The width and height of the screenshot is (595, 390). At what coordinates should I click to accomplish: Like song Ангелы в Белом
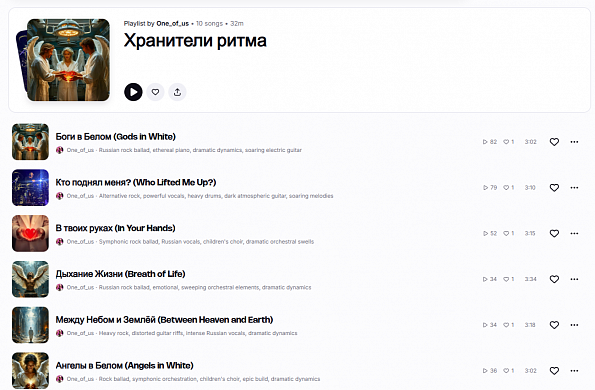554,371
